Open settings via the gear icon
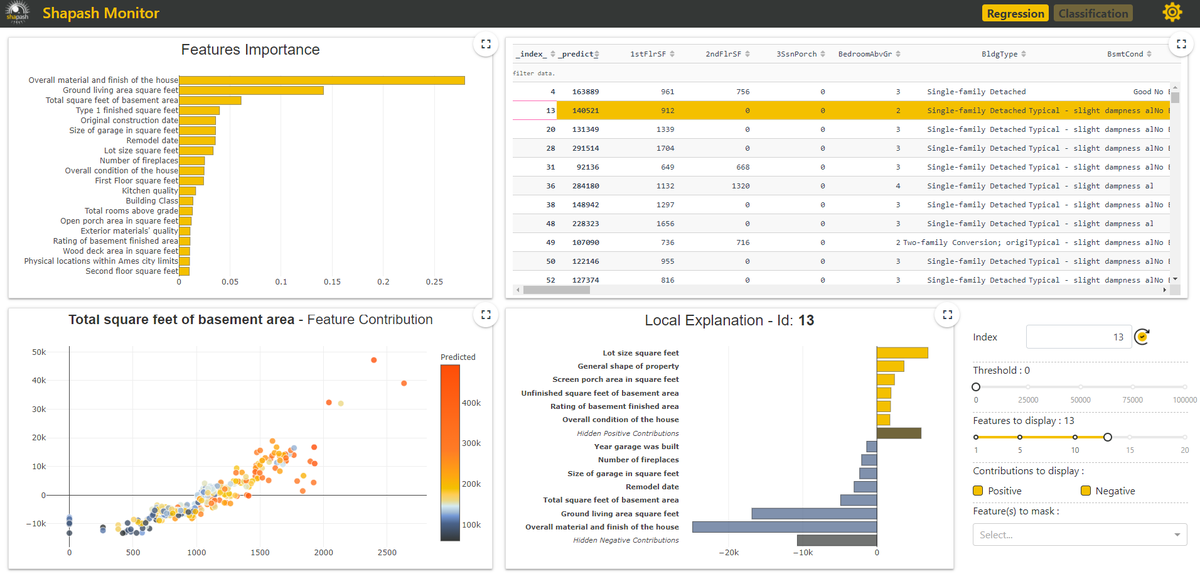 point(1171,13)
